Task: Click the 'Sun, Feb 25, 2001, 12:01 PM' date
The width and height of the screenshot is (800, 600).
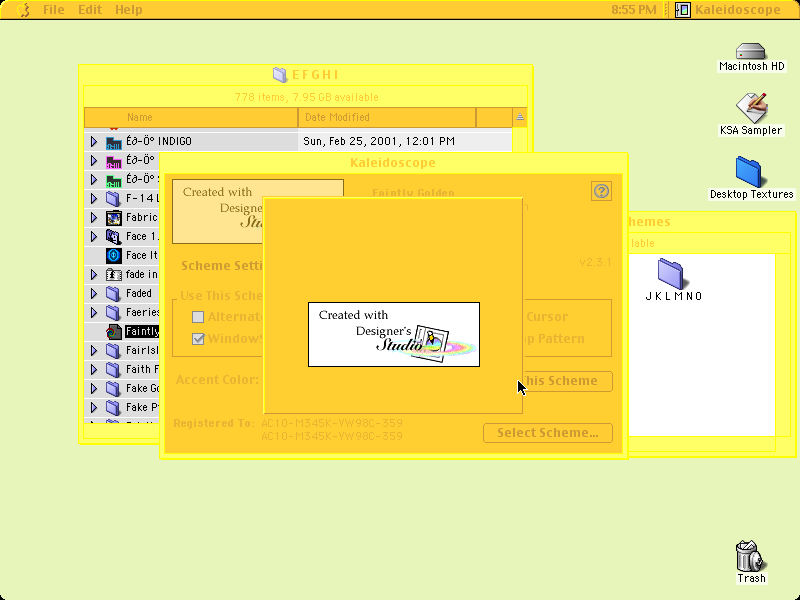Action: tap(379, 141)
